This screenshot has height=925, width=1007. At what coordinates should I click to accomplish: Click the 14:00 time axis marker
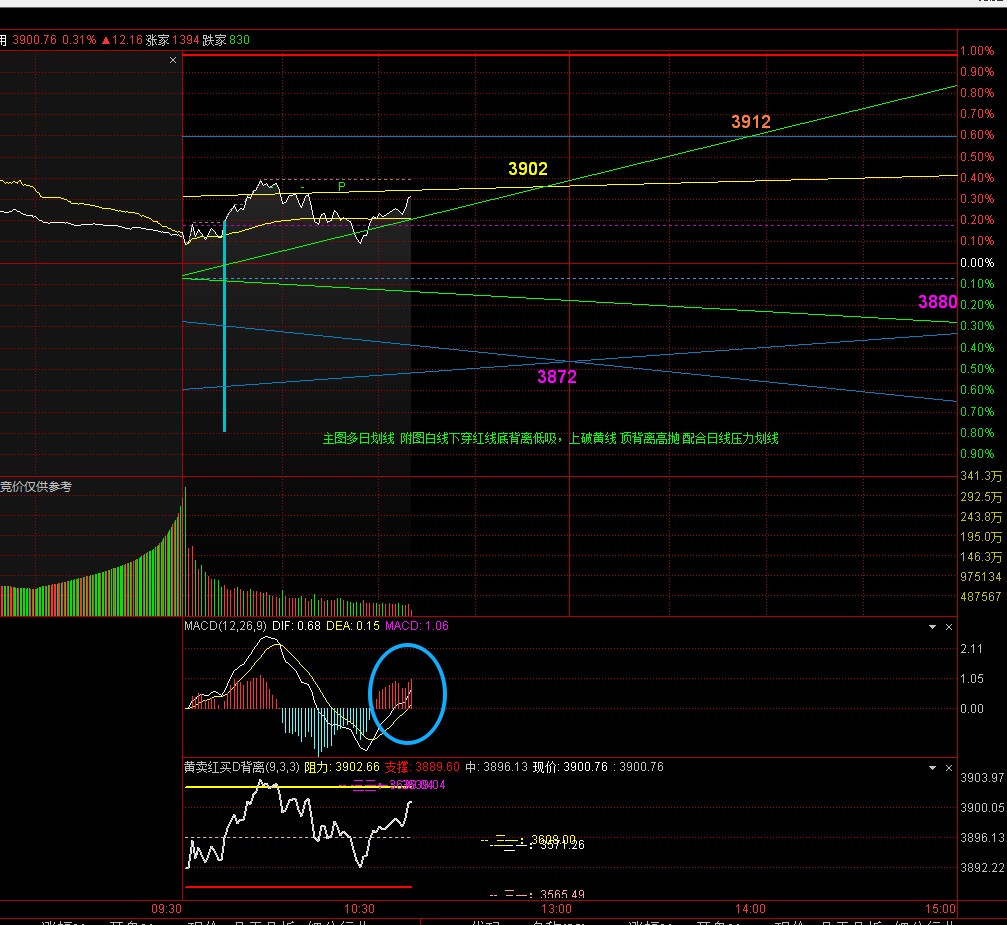750,909
